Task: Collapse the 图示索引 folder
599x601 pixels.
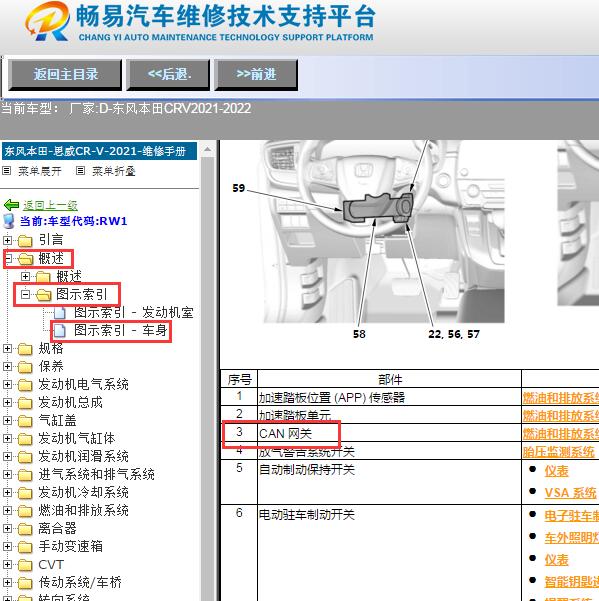Action: point(25,294)
